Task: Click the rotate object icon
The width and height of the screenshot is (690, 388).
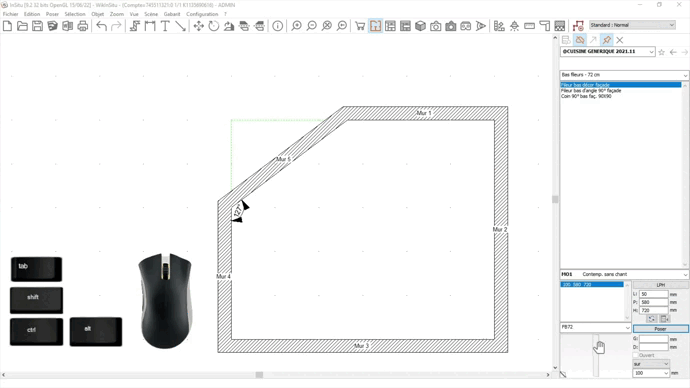Action: [x=213, y=26]
